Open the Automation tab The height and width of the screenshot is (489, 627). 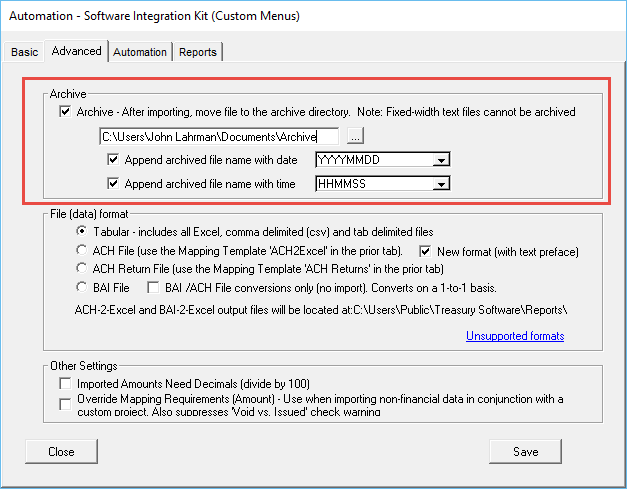point(140,52)
